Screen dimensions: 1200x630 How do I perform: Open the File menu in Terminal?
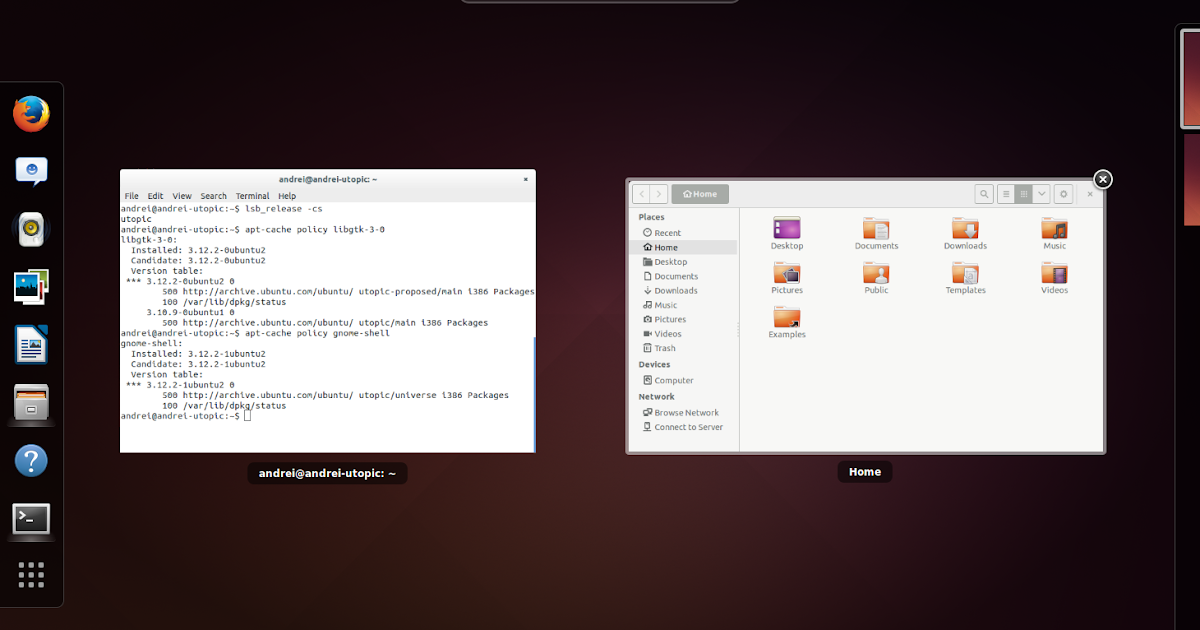(131, 196)
